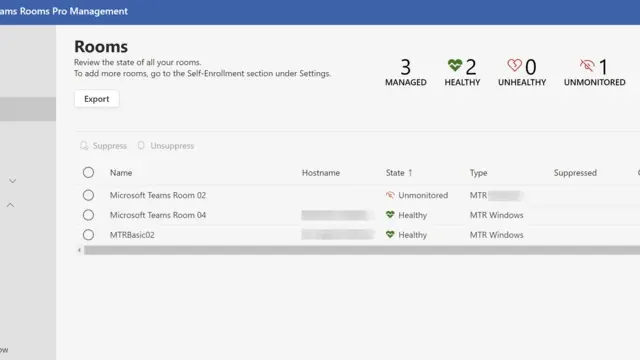Select the Microsoft Teams Room 02 row radio

coord(88,195)
